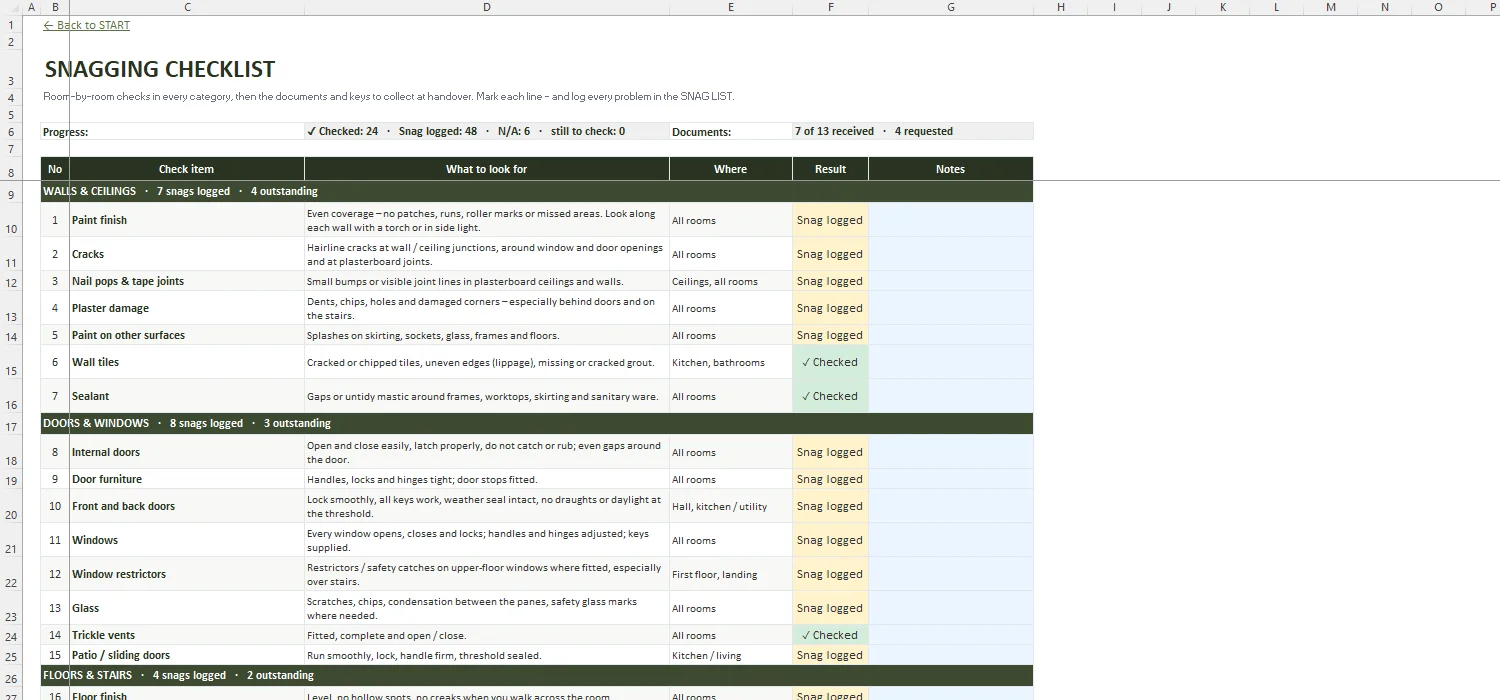Open Result cell for Patio / sliding doors
The width and height of the screenshot is (1500, 700).
coord(830,655)
